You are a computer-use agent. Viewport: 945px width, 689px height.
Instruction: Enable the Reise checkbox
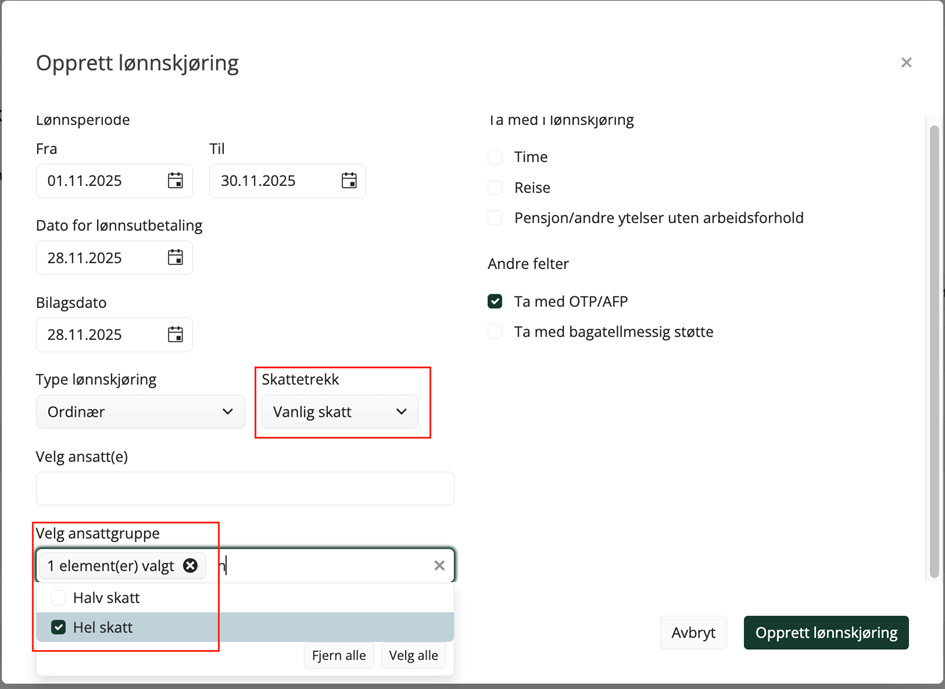pyautogui.click(x=495, y=188)
